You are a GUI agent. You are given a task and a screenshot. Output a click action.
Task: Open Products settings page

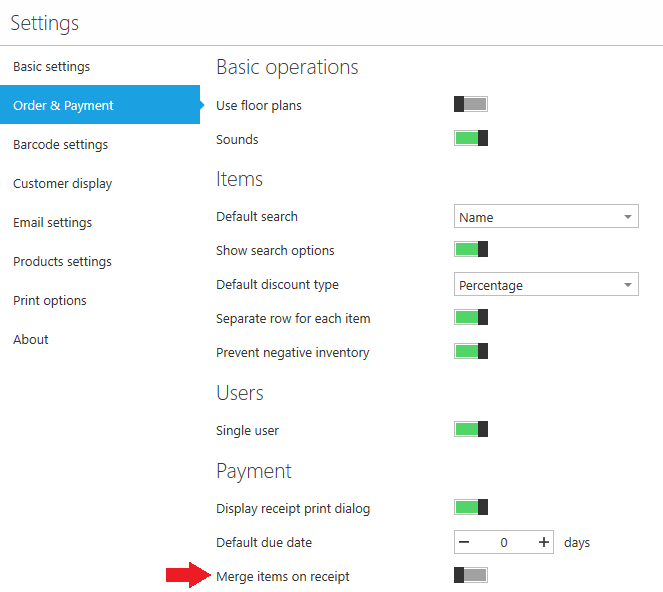point(62,262)
